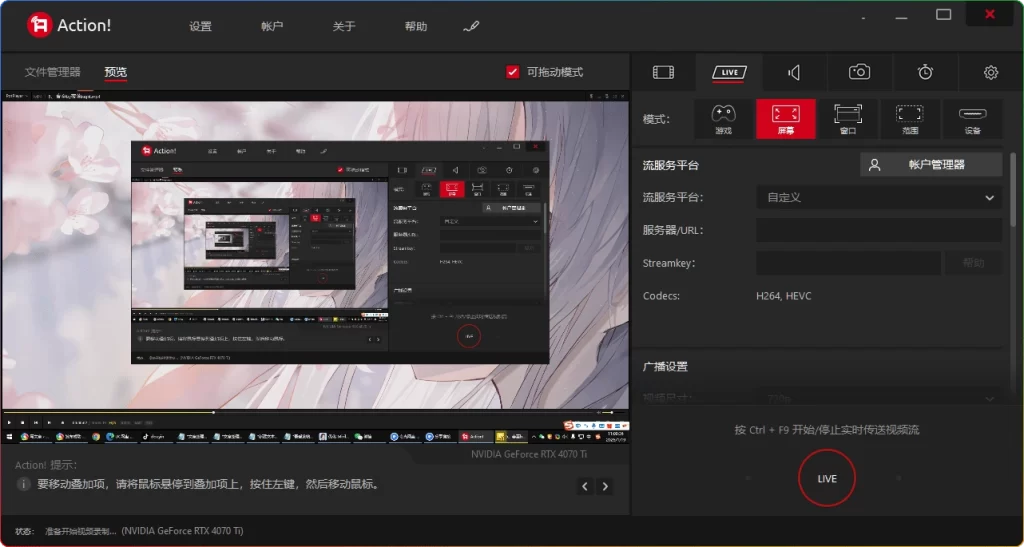The height and width of the screenshot is (547, 1024).
Task: Open the 帐户 menu
Action: pyautogui.click(x=272, y=27)
